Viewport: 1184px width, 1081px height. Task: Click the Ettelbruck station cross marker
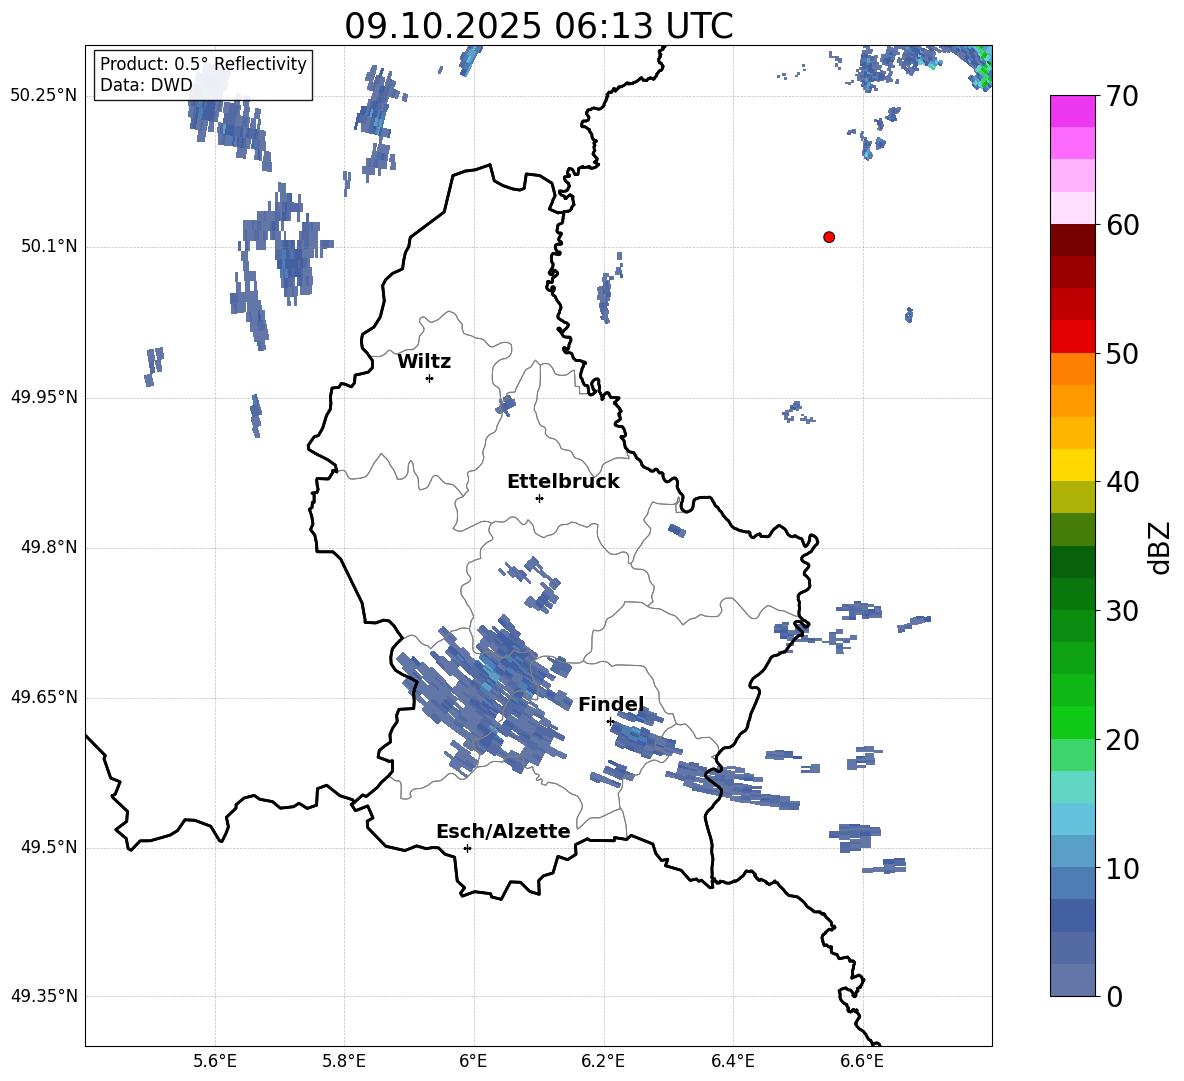tap(539, 498)
